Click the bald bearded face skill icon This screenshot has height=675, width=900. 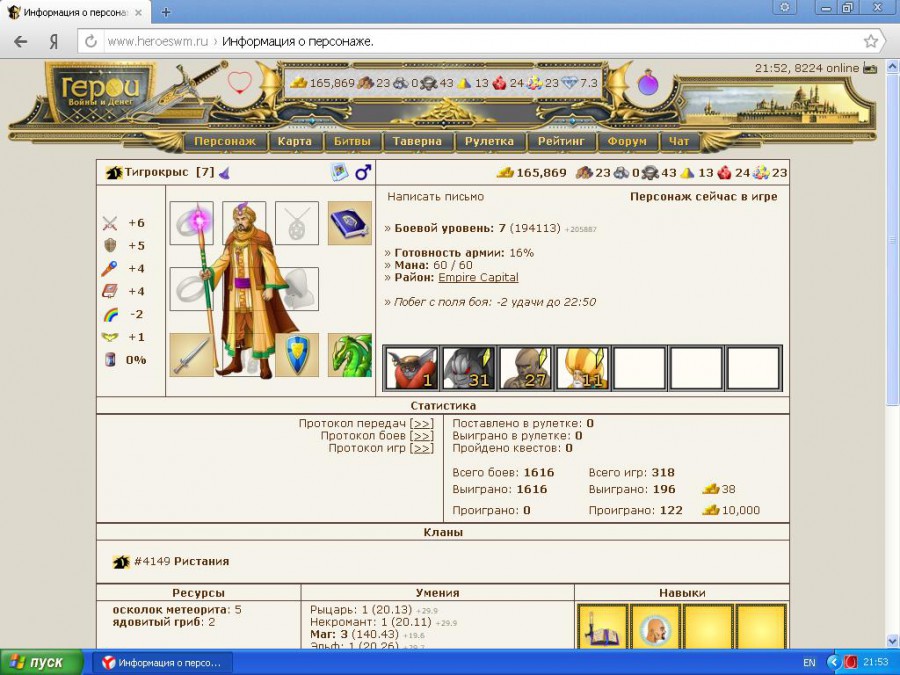[x=655, y=627]
